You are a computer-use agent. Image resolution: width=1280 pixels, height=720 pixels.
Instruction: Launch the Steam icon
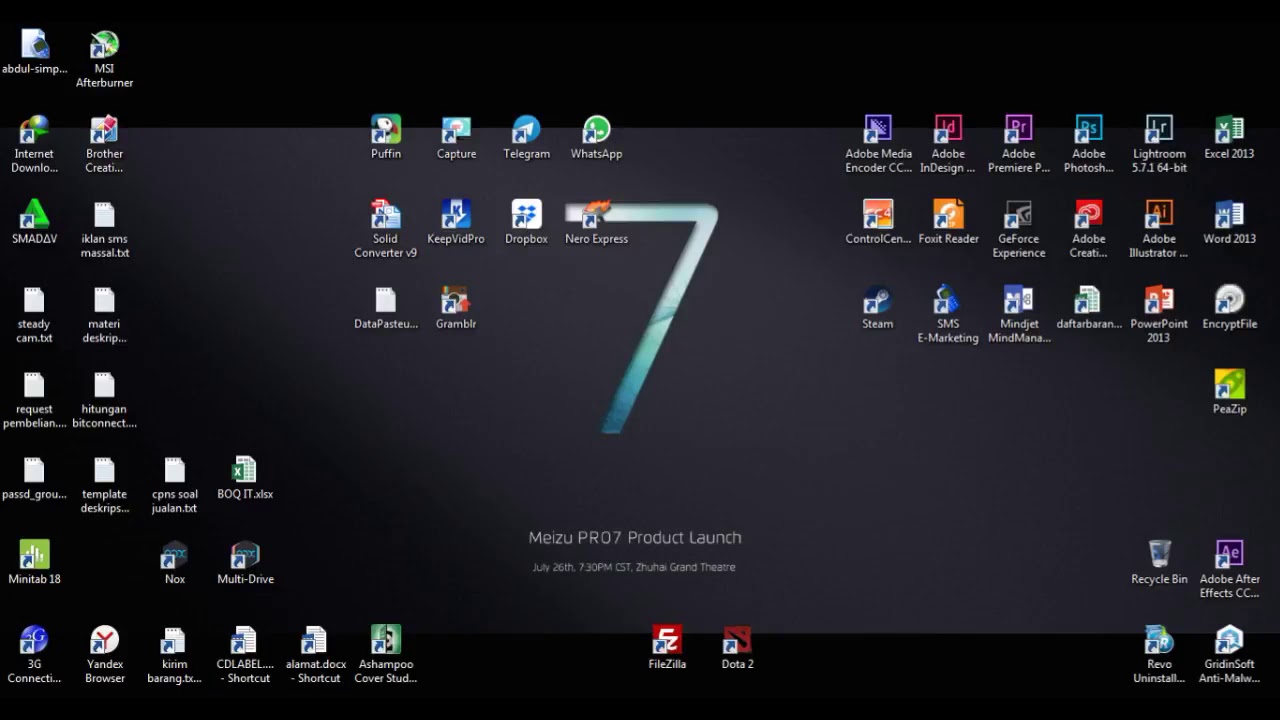coord(878,300)
